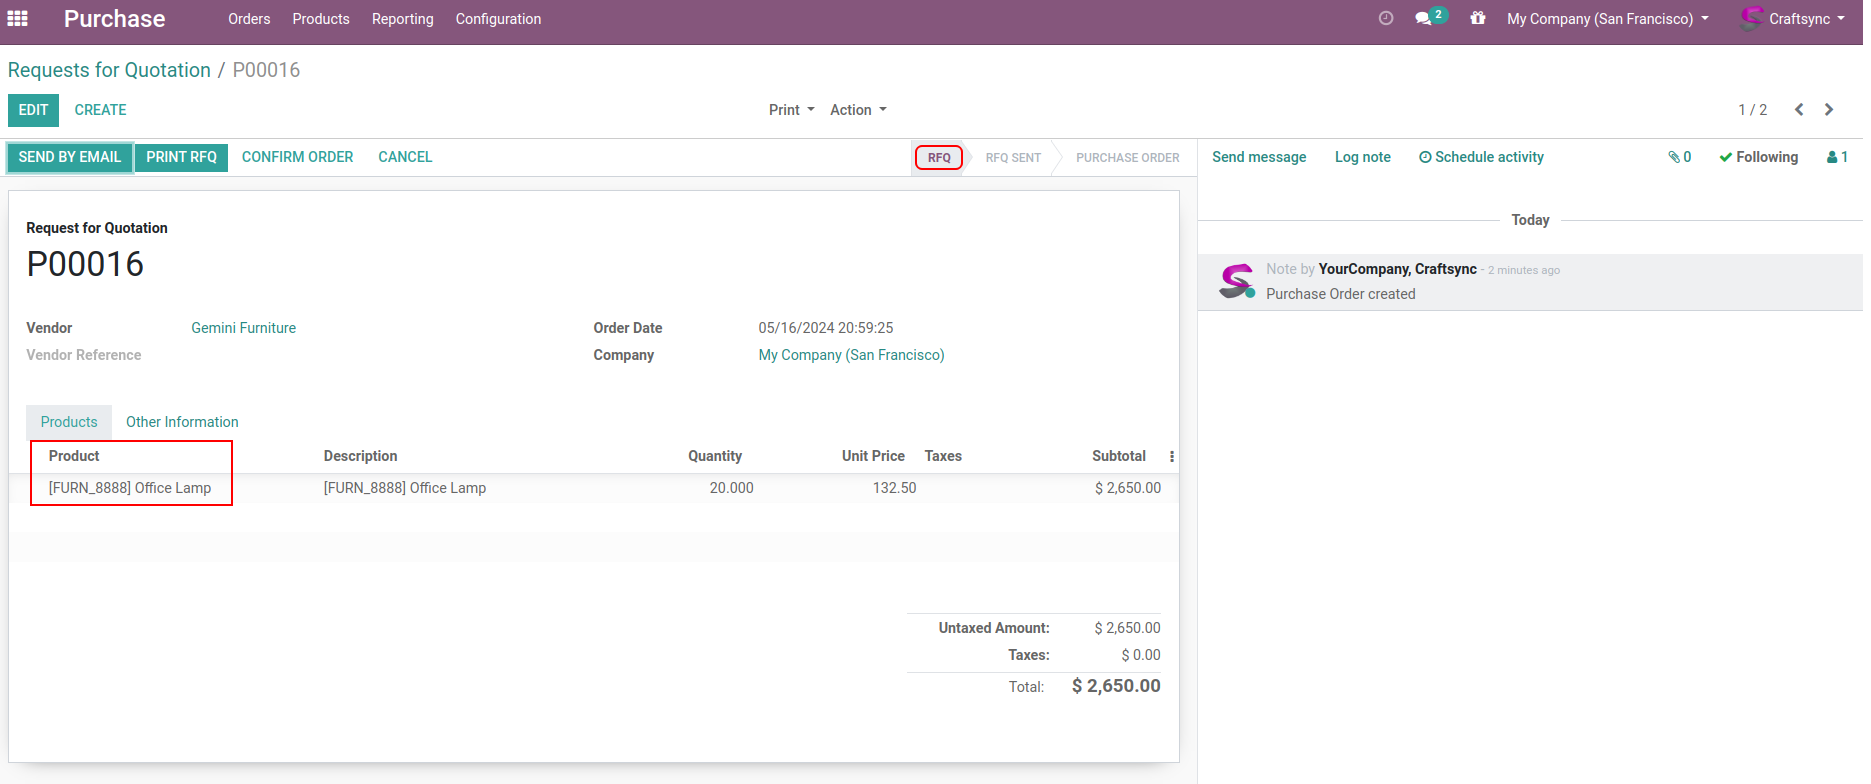This screenshot has width=1871, height=784.
Task: Open the conversations chat bubble icon
Action: tap(1424, 18)
